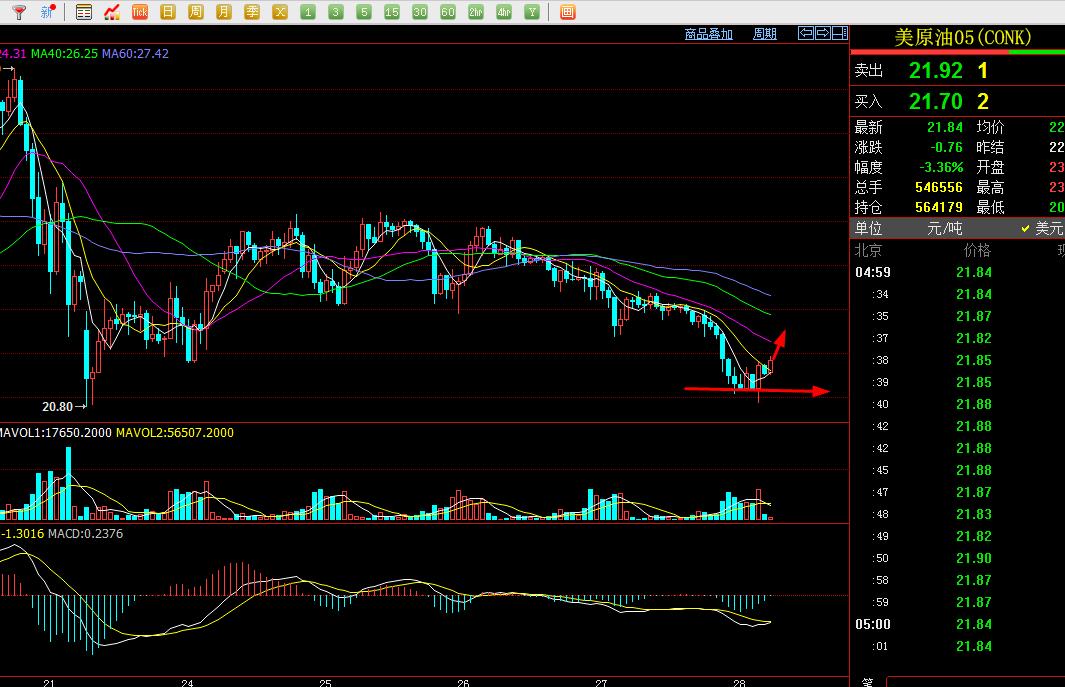Click the 20.80 low price marker
The height and width of the screenshot is (687, 1065).
click(58, 407)
